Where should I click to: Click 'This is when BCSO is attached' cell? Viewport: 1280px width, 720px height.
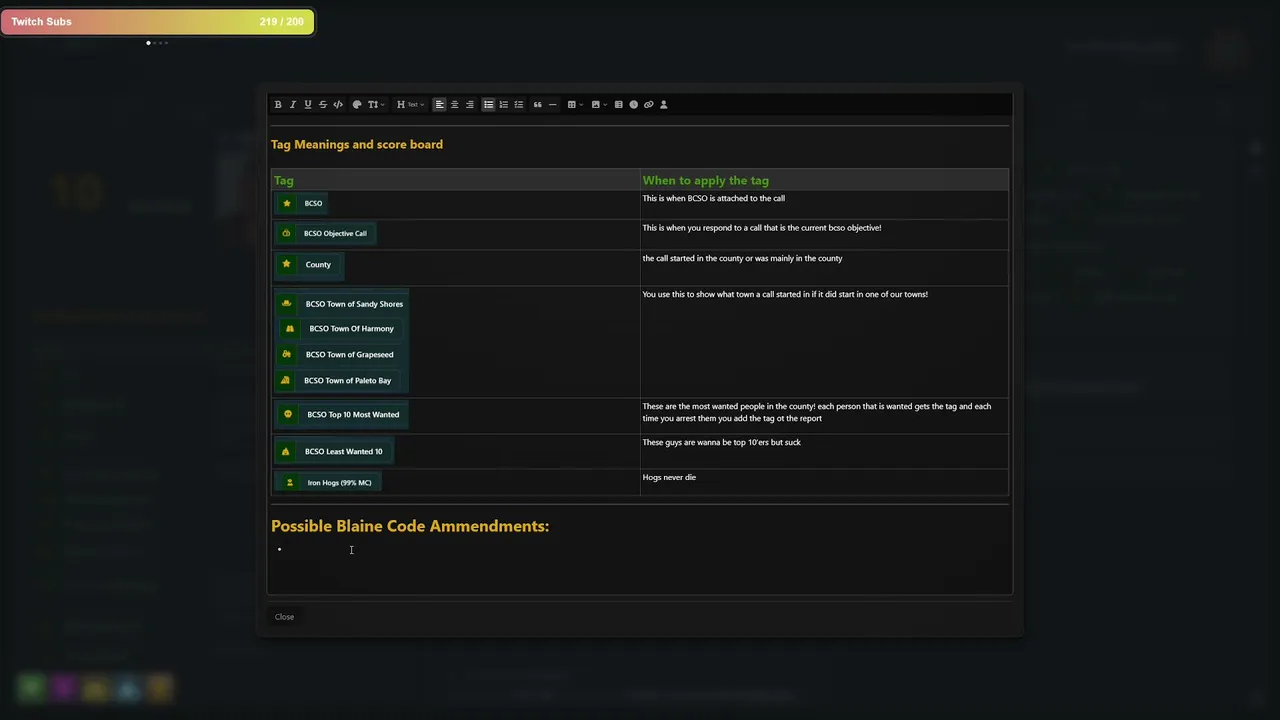pyautogui.click(x=824, y=203)
